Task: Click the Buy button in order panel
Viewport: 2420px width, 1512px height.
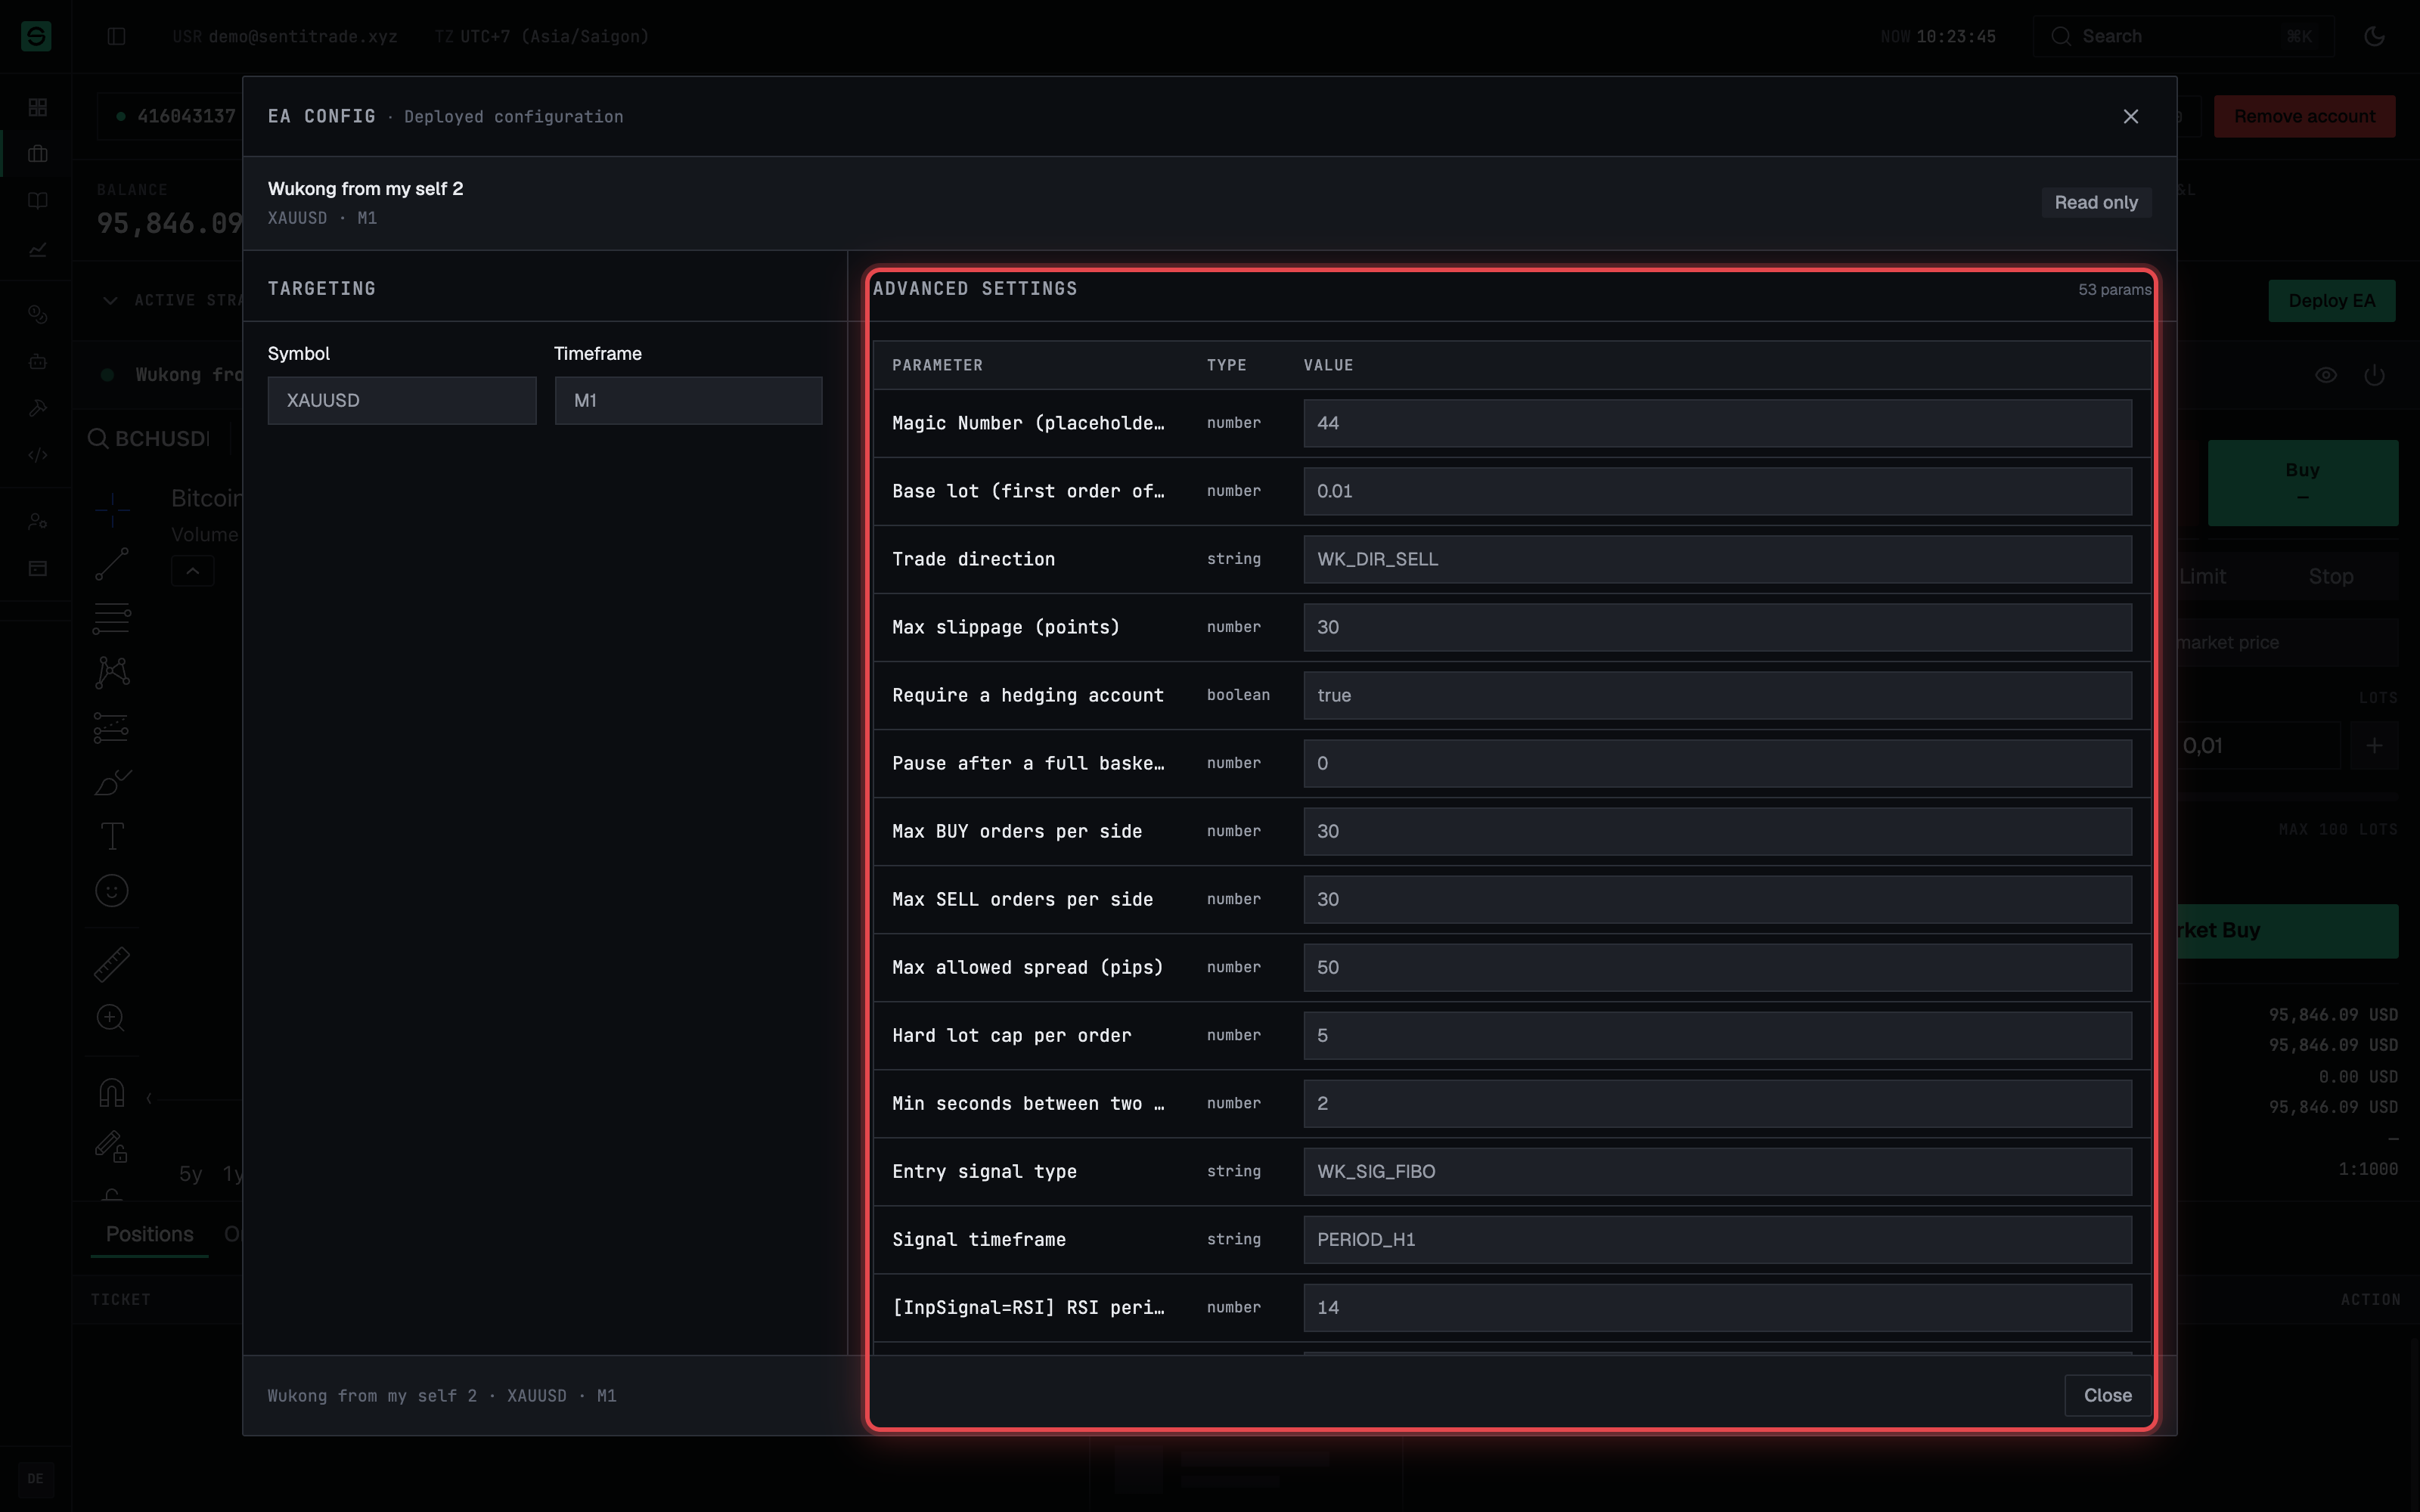Action: (2302, 482)
